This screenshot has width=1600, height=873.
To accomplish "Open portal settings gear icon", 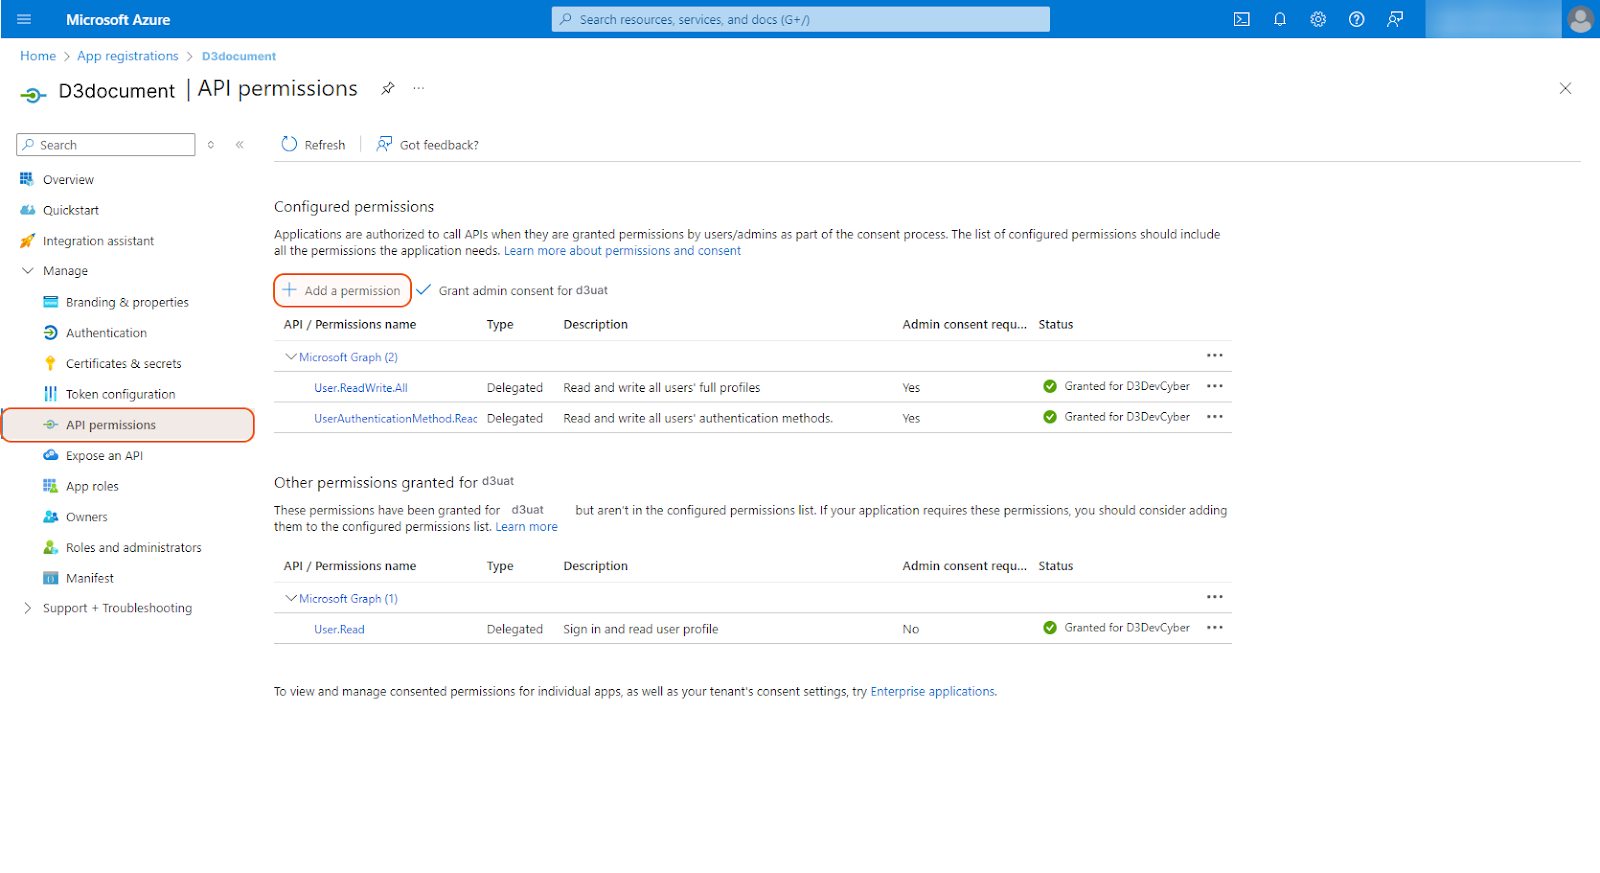I will [x=1318, y=19].
